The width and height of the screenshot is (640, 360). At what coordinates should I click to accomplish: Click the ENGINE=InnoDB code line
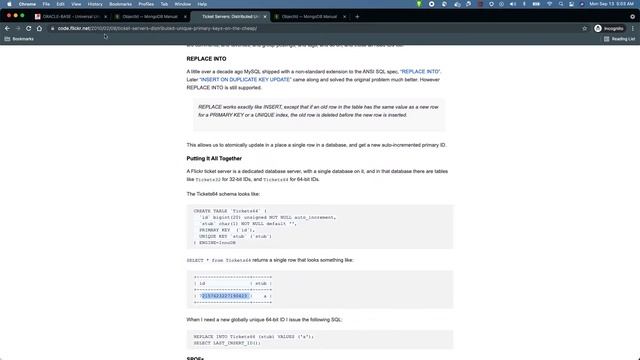(x=215, y=242)
